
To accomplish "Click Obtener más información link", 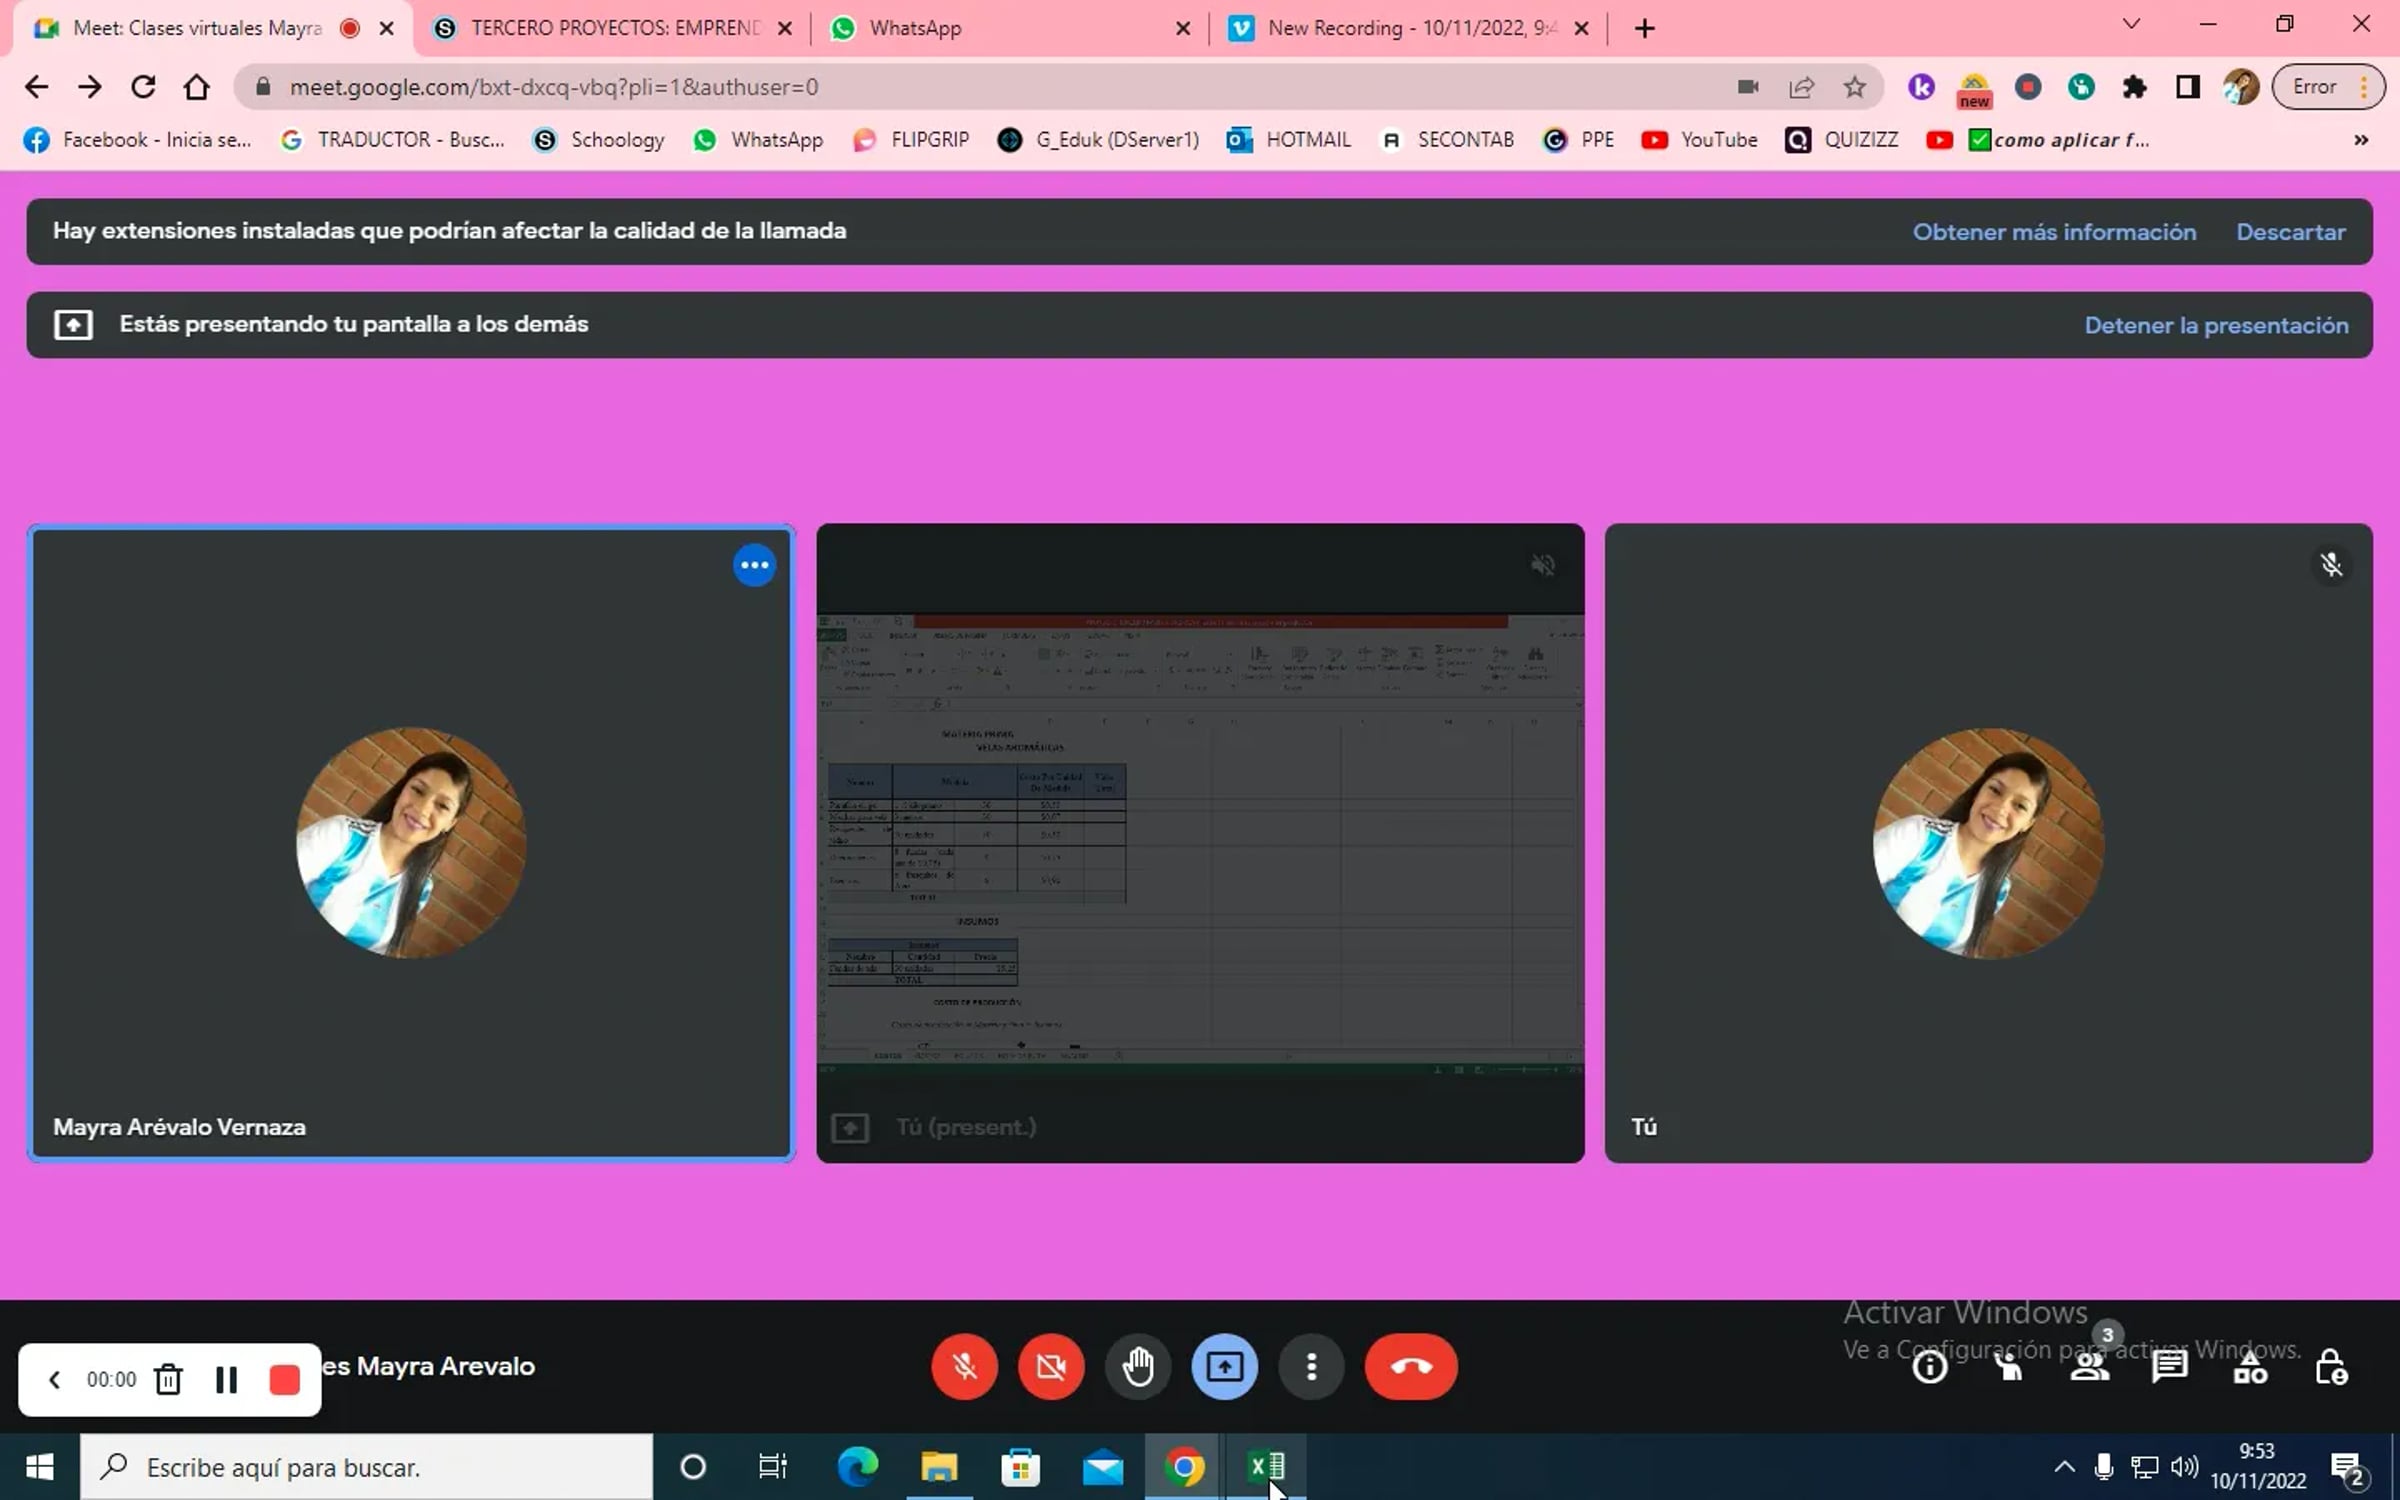I will (2054, 231).
